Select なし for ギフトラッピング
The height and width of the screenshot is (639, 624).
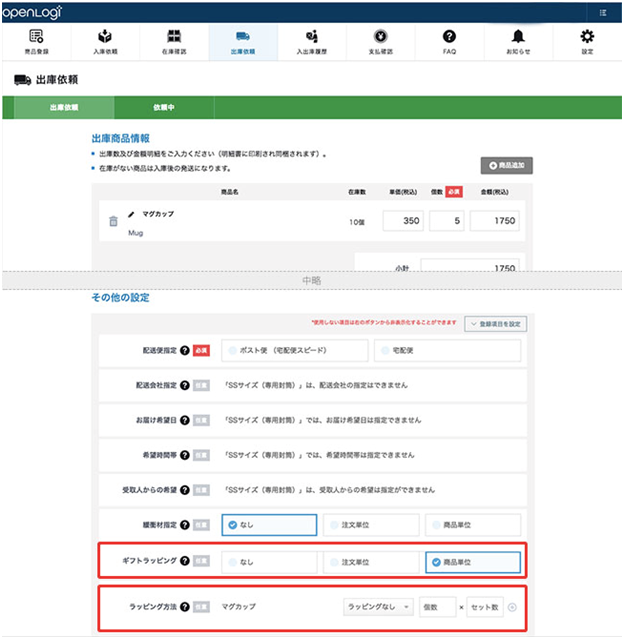[269, 562]
